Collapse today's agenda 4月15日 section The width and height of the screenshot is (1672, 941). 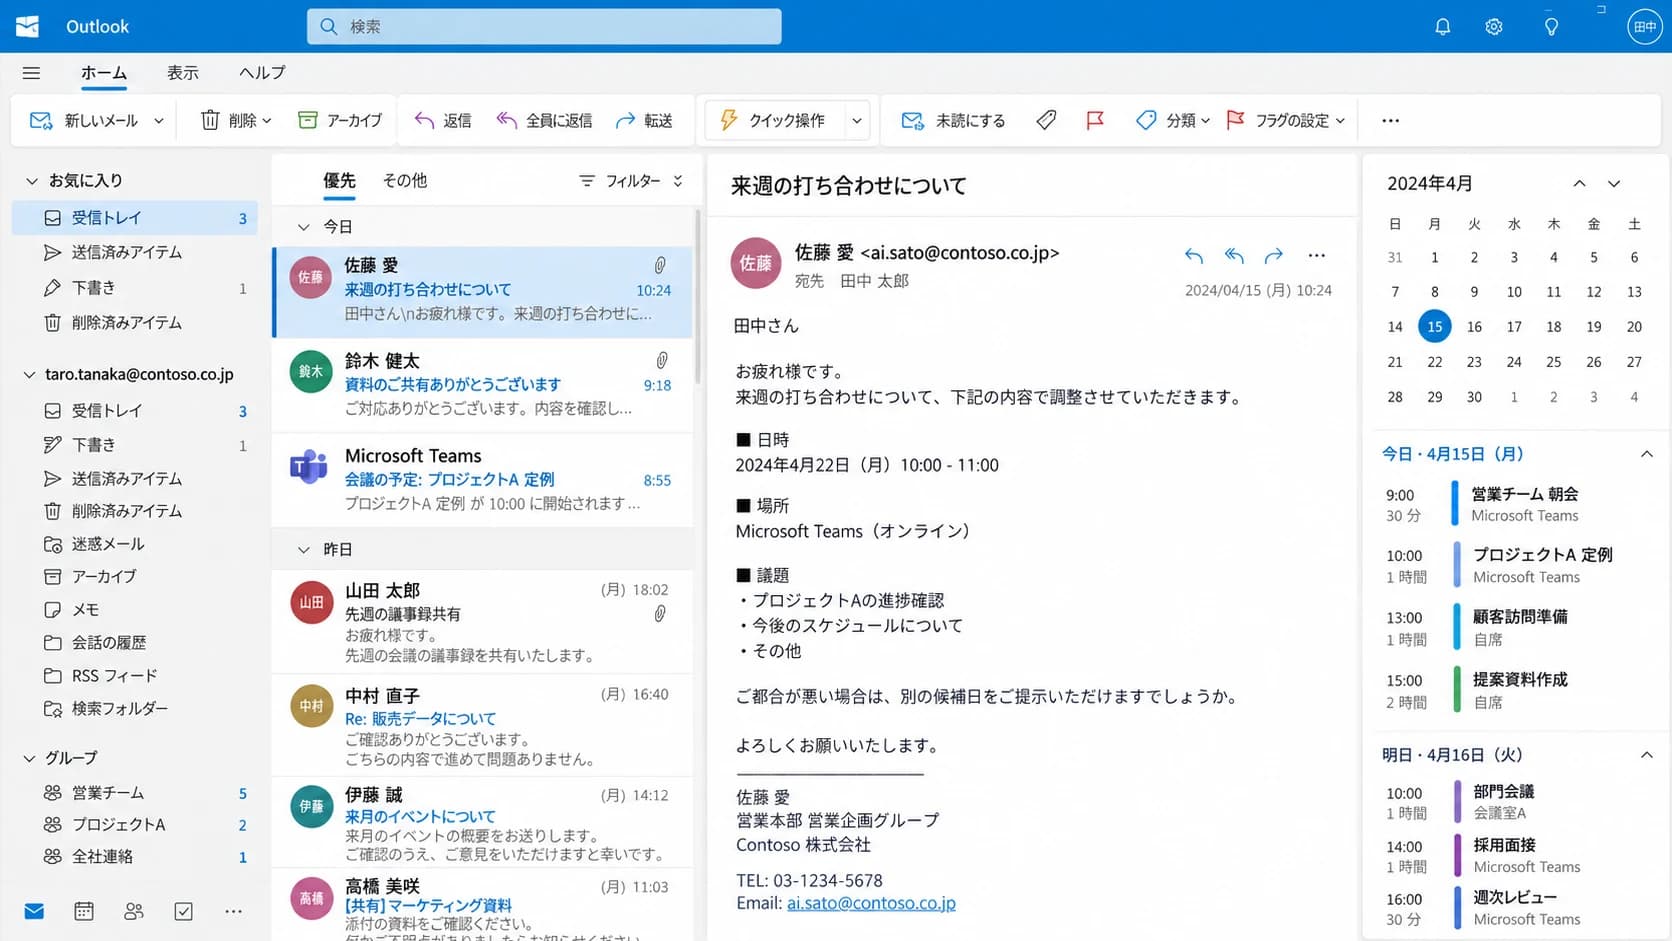(x=1646, y=454)
